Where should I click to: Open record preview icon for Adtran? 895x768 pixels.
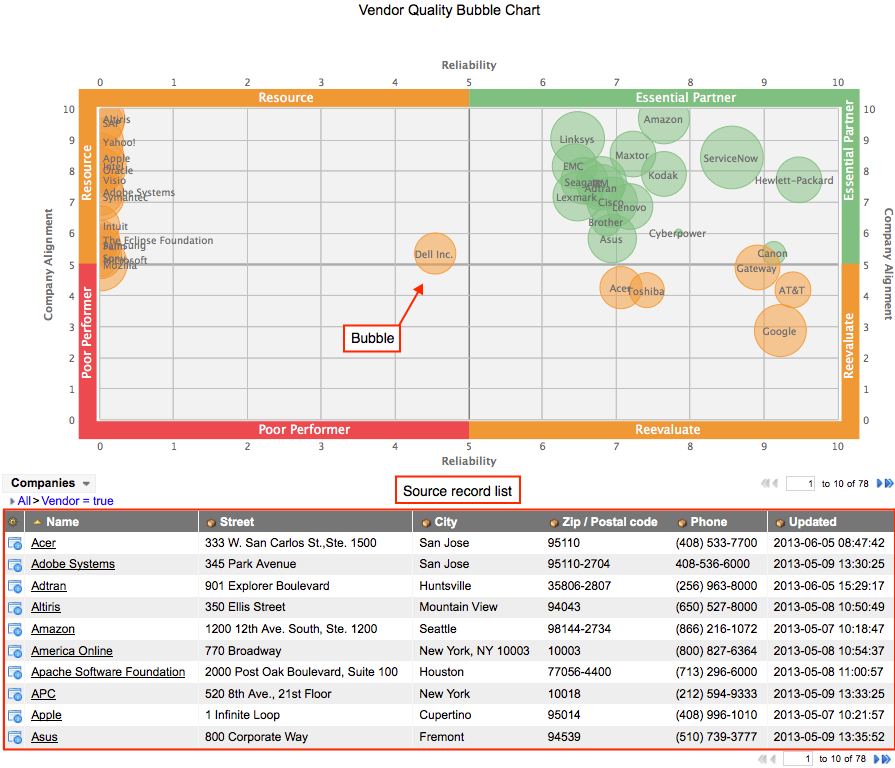click(15, 586)
